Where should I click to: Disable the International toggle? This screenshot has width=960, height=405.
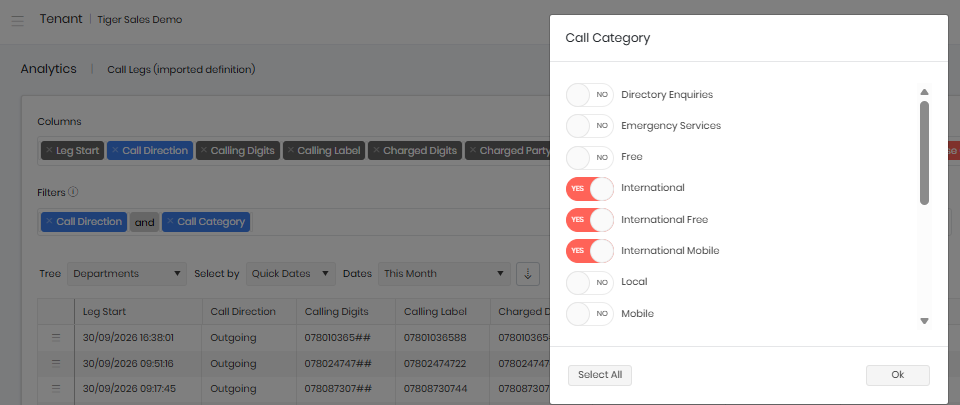pyautogui.click(x=590, y=188)
